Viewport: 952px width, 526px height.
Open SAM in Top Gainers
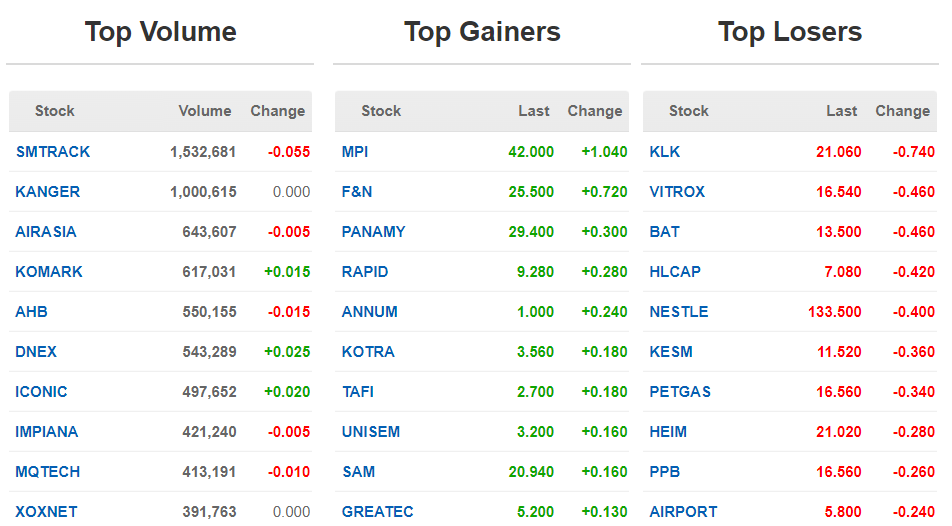tap(358, 472)
